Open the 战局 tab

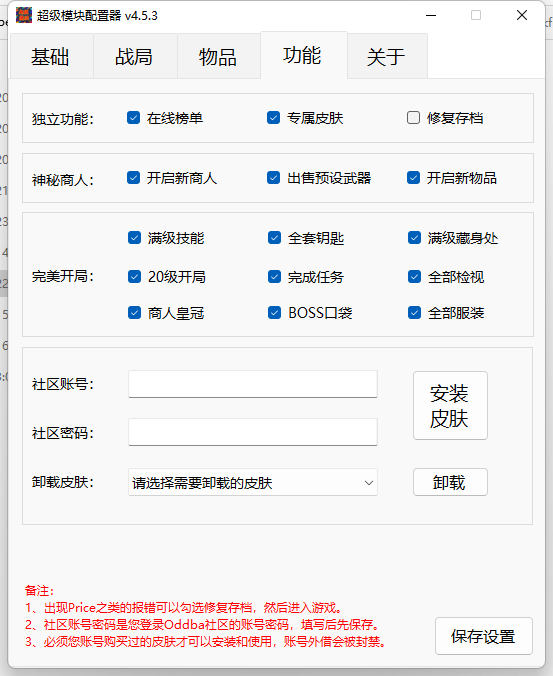134,56
